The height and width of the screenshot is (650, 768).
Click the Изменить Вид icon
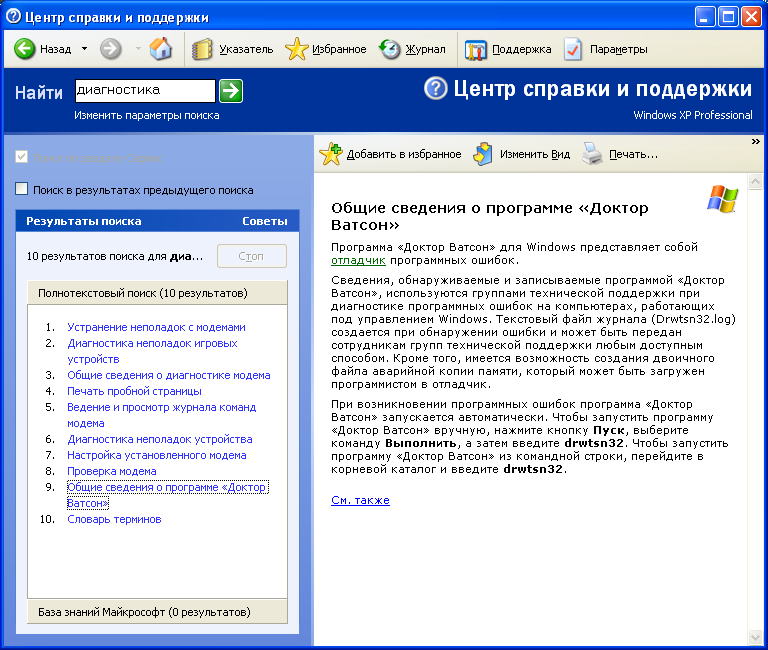click(483, 154)
